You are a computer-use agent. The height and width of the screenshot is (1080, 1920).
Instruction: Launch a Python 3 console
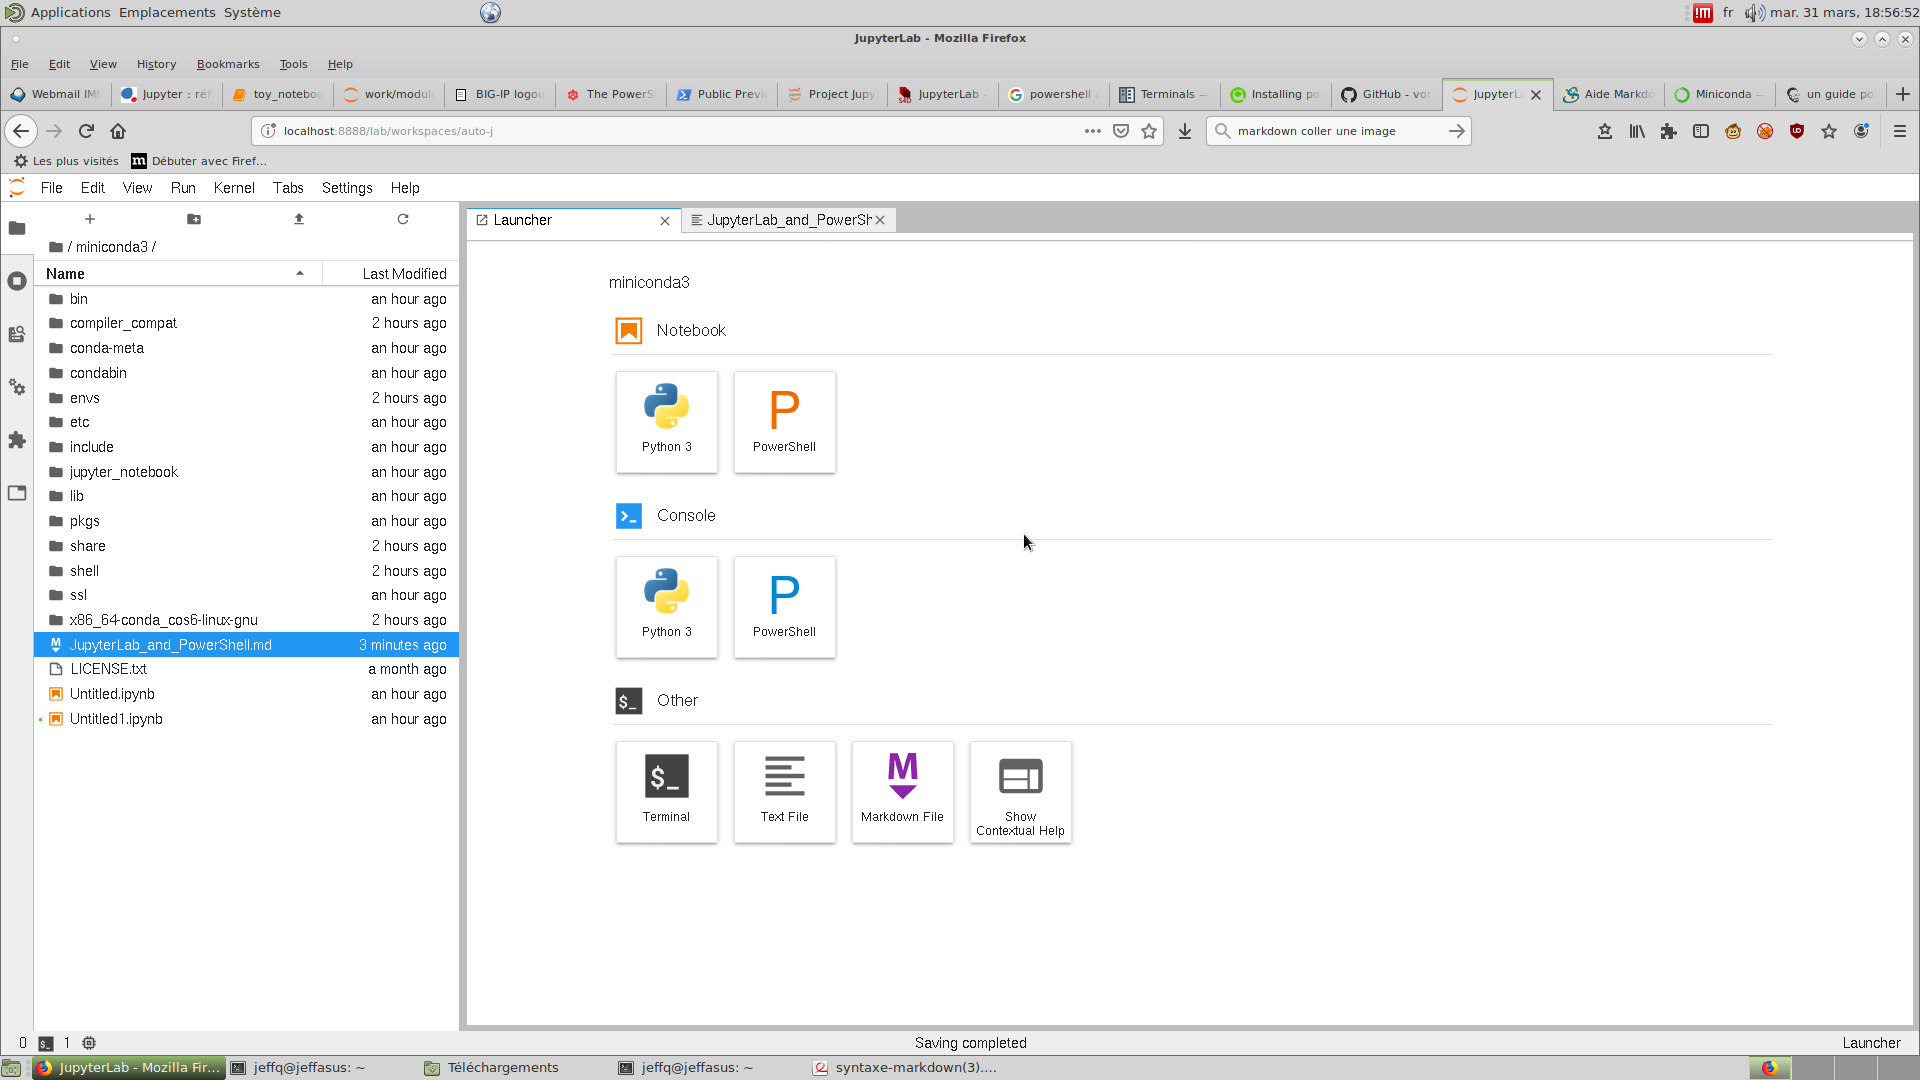click(666, 606)
